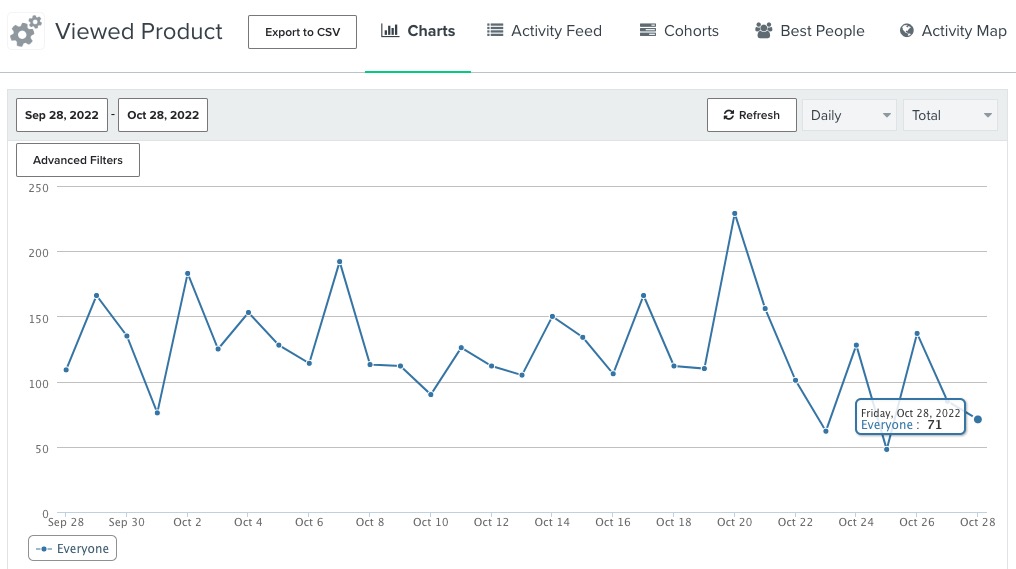The image size is (1016, 569).
Task: Click the globe icon beside Activity Map
Action: 907,31
